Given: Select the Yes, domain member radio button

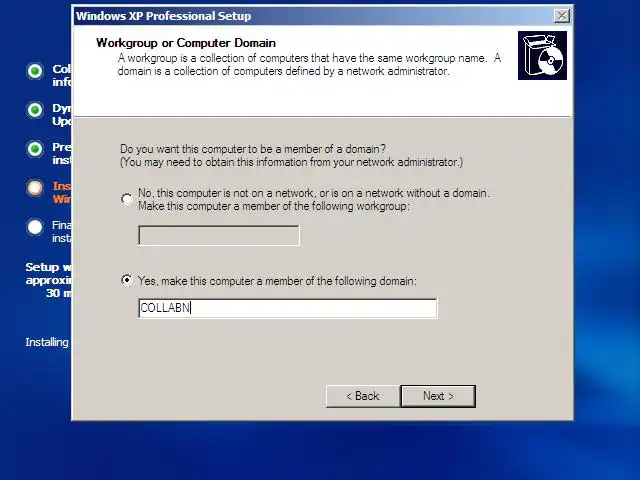Looking at the screenshot, I should pyautogui.click(x=127, y=280).
